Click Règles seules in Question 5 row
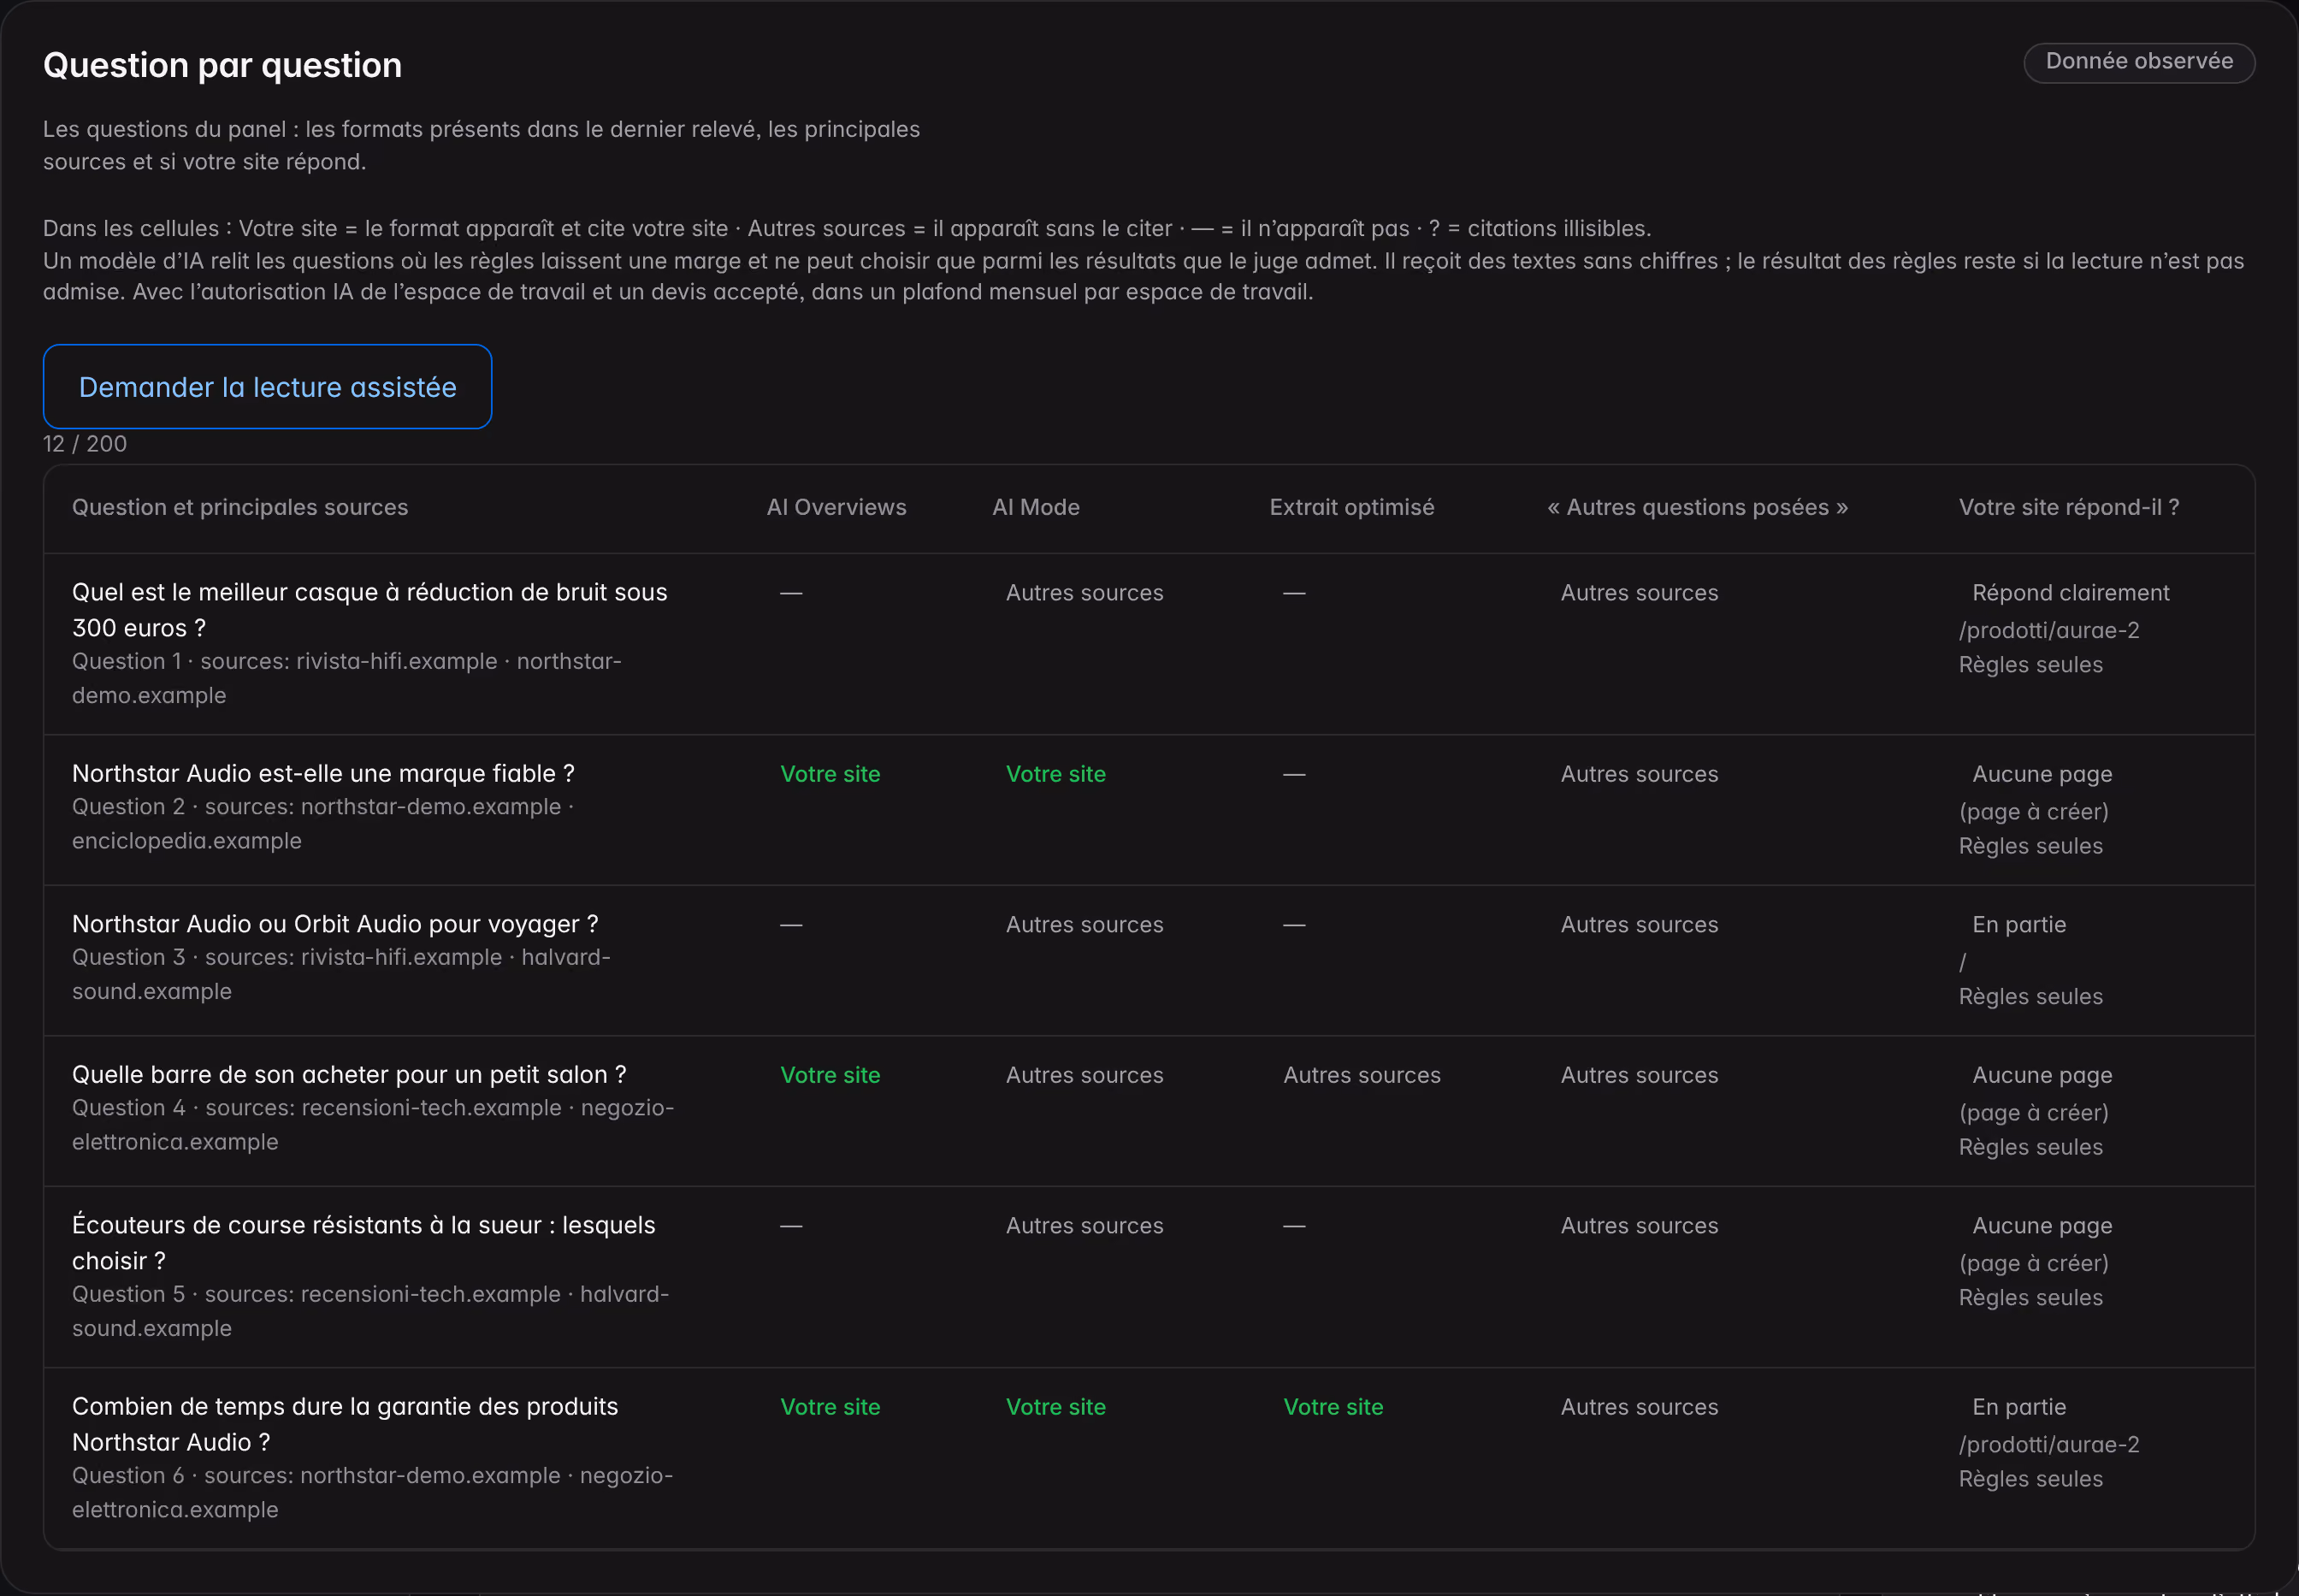 [x=2030, y=1297]
